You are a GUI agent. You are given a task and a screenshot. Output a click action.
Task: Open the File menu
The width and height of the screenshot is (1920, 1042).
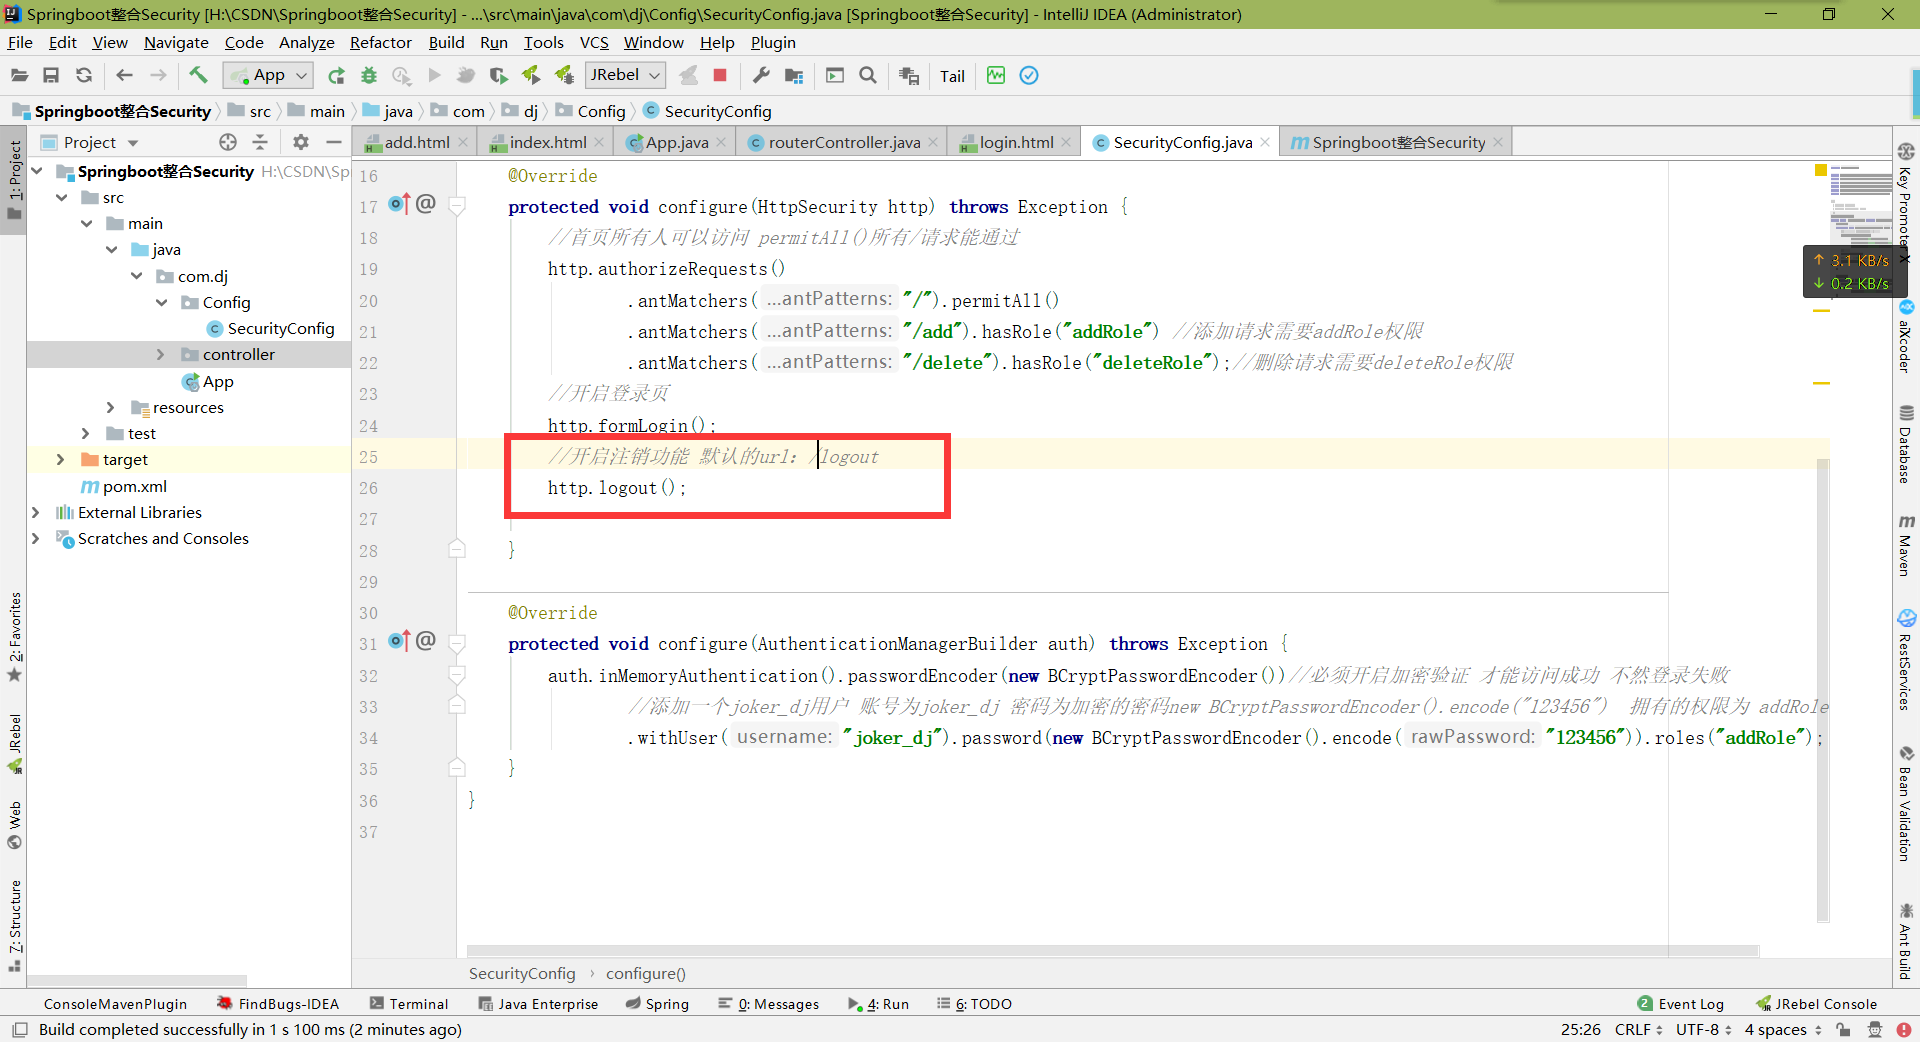20,43
